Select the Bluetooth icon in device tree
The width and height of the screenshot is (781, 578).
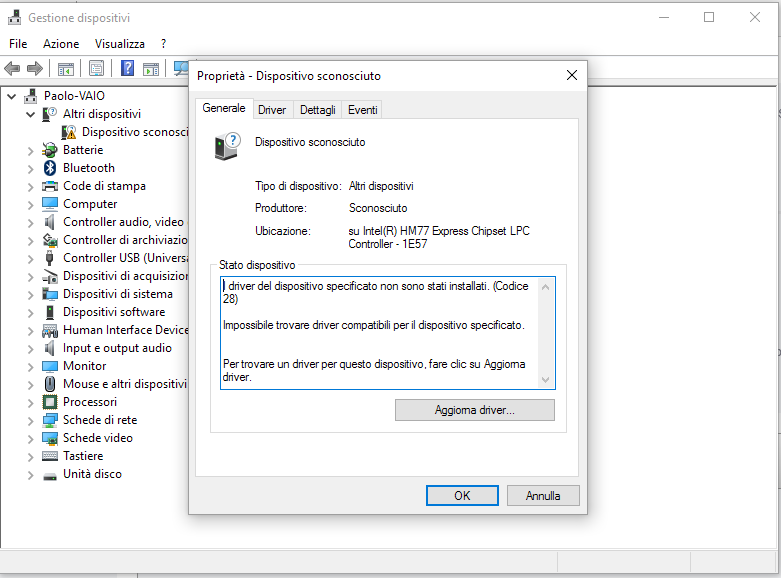click(x=50, y=168)
